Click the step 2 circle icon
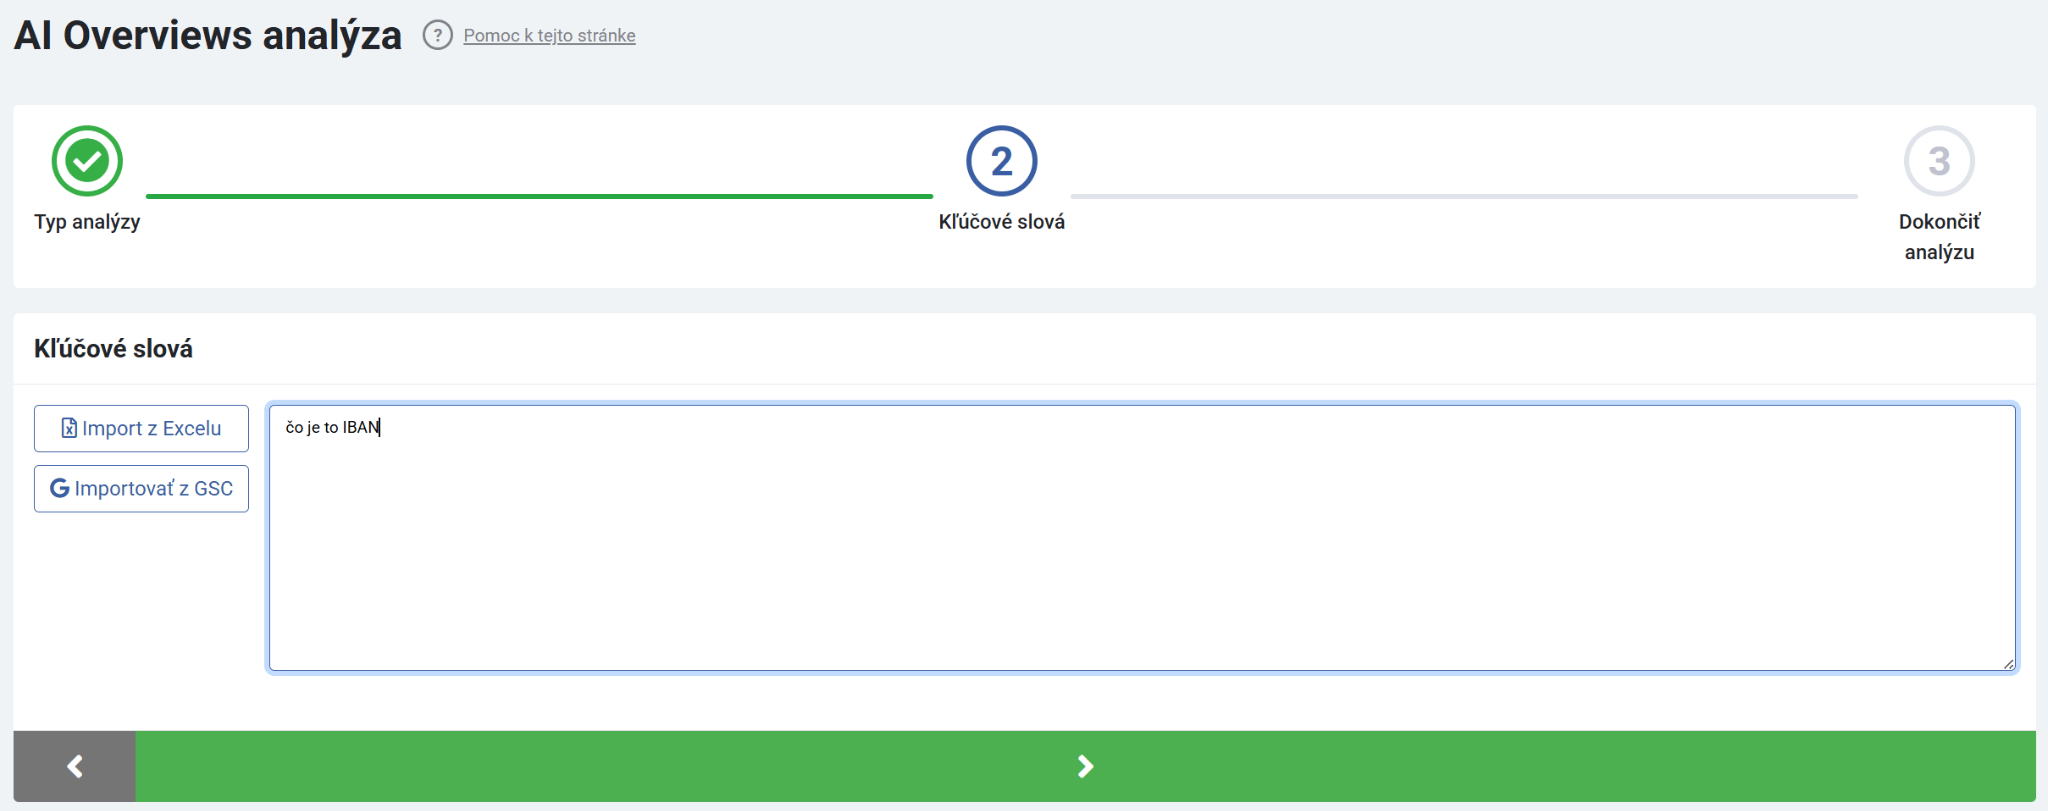This screenshot has height=811, width=2048. [x=1001, y=161]
